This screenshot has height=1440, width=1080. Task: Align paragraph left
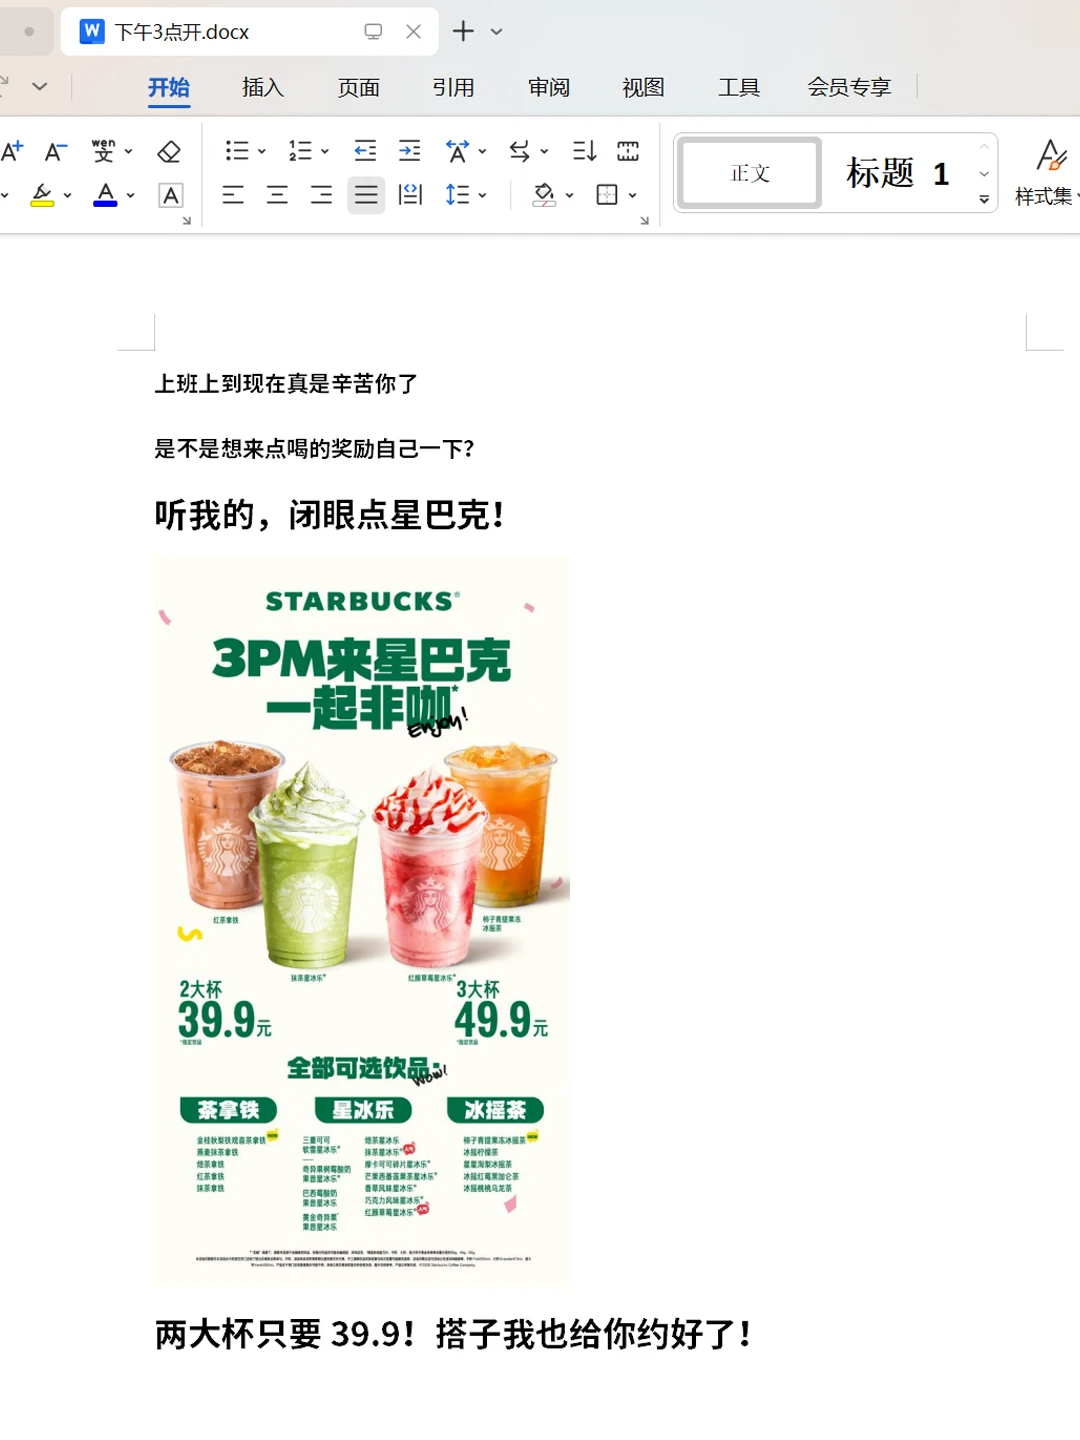(x=233, y=195)
